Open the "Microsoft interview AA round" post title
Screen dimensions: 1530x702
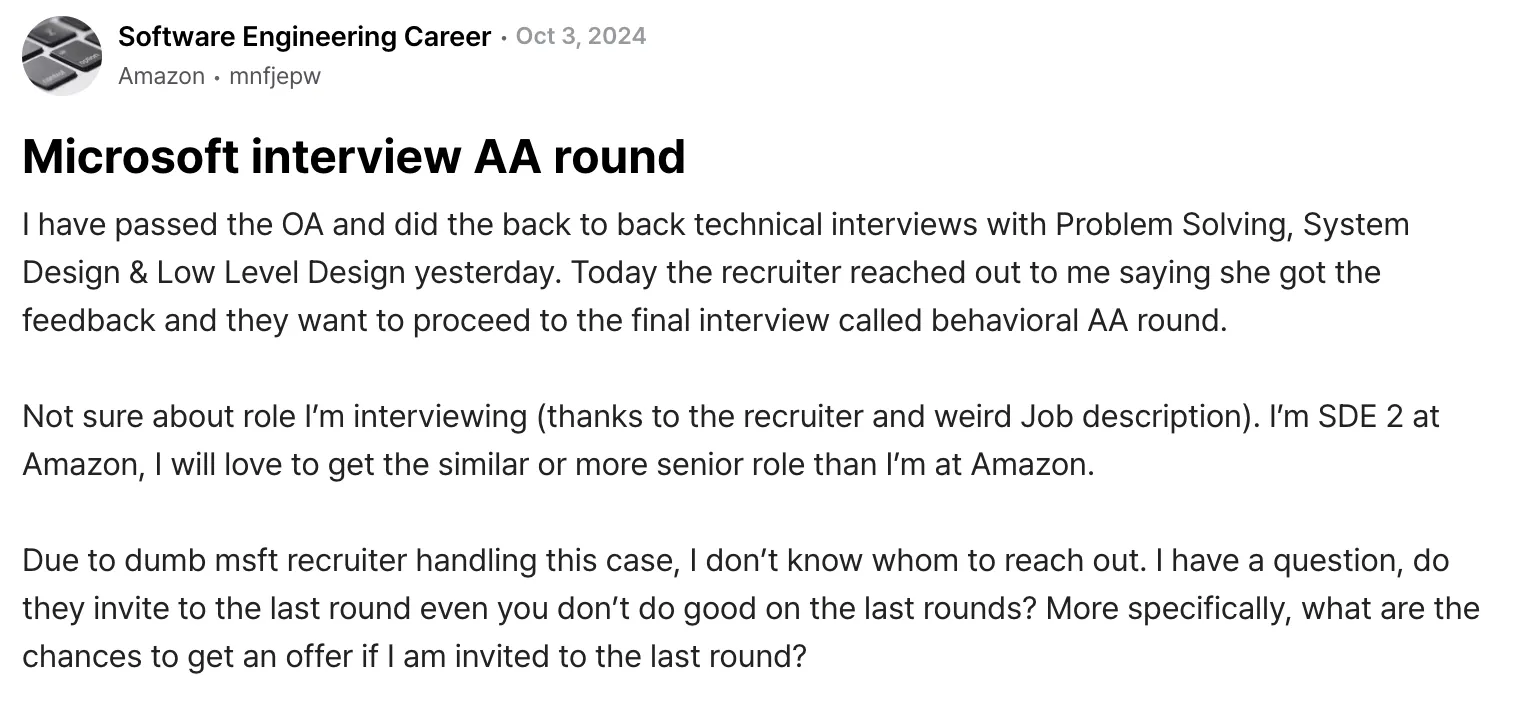click(x=353, y=157)
